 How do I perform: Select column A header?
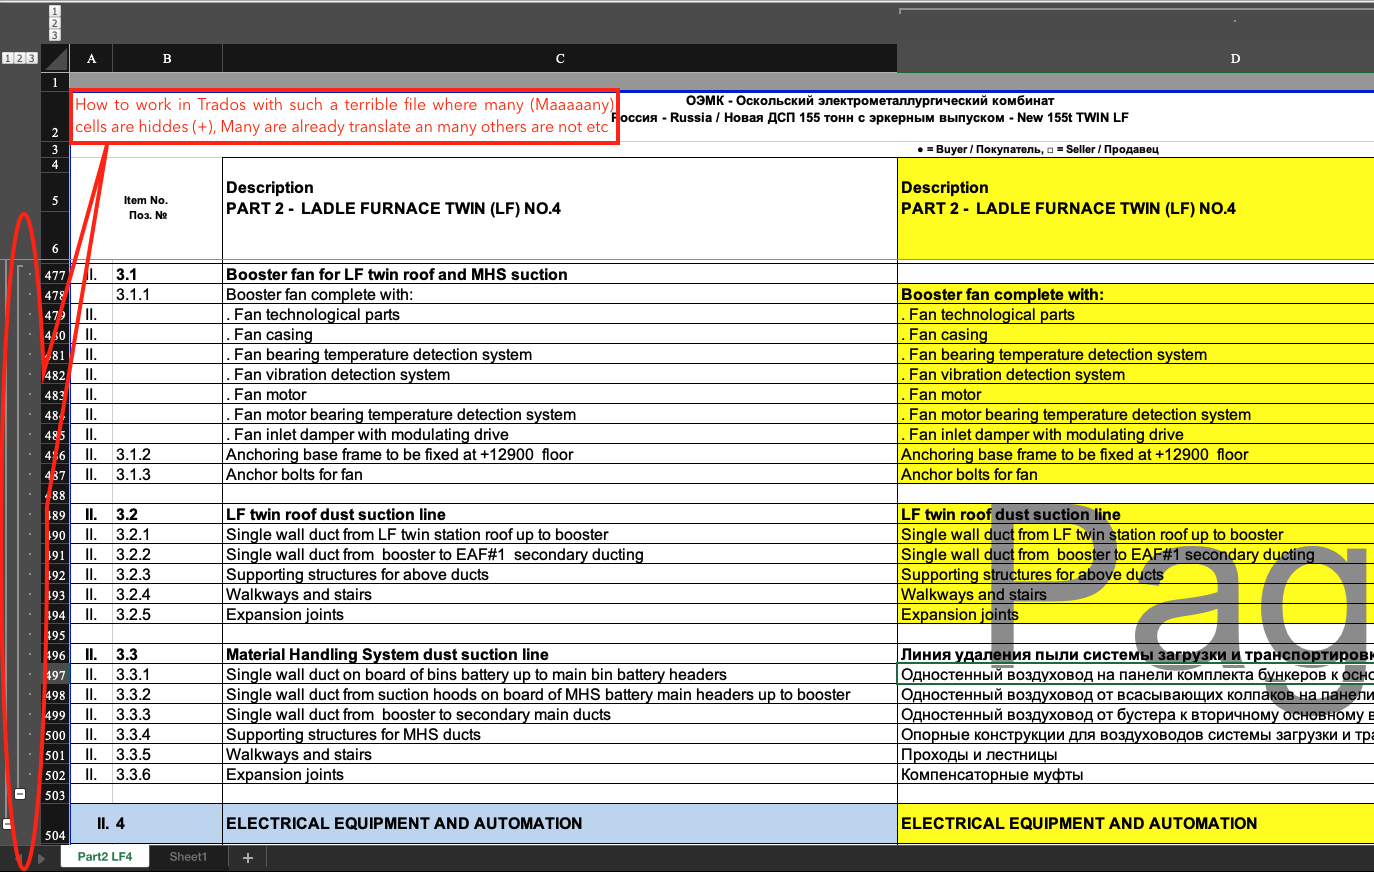pyautogui.click(x=91, y=58)
